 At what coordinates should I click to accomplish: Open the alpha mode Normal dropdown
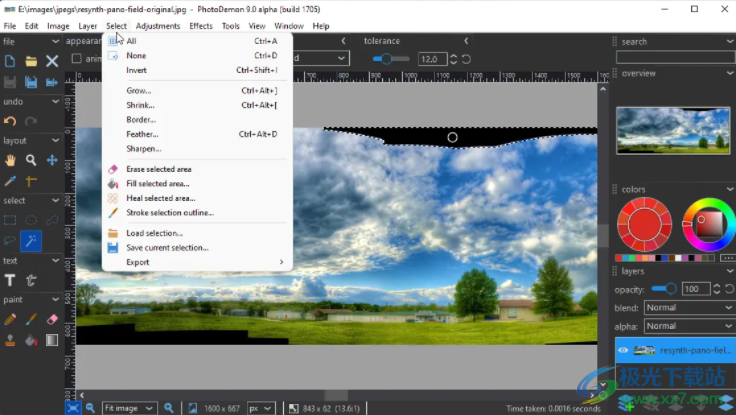[x=689, y=326]
